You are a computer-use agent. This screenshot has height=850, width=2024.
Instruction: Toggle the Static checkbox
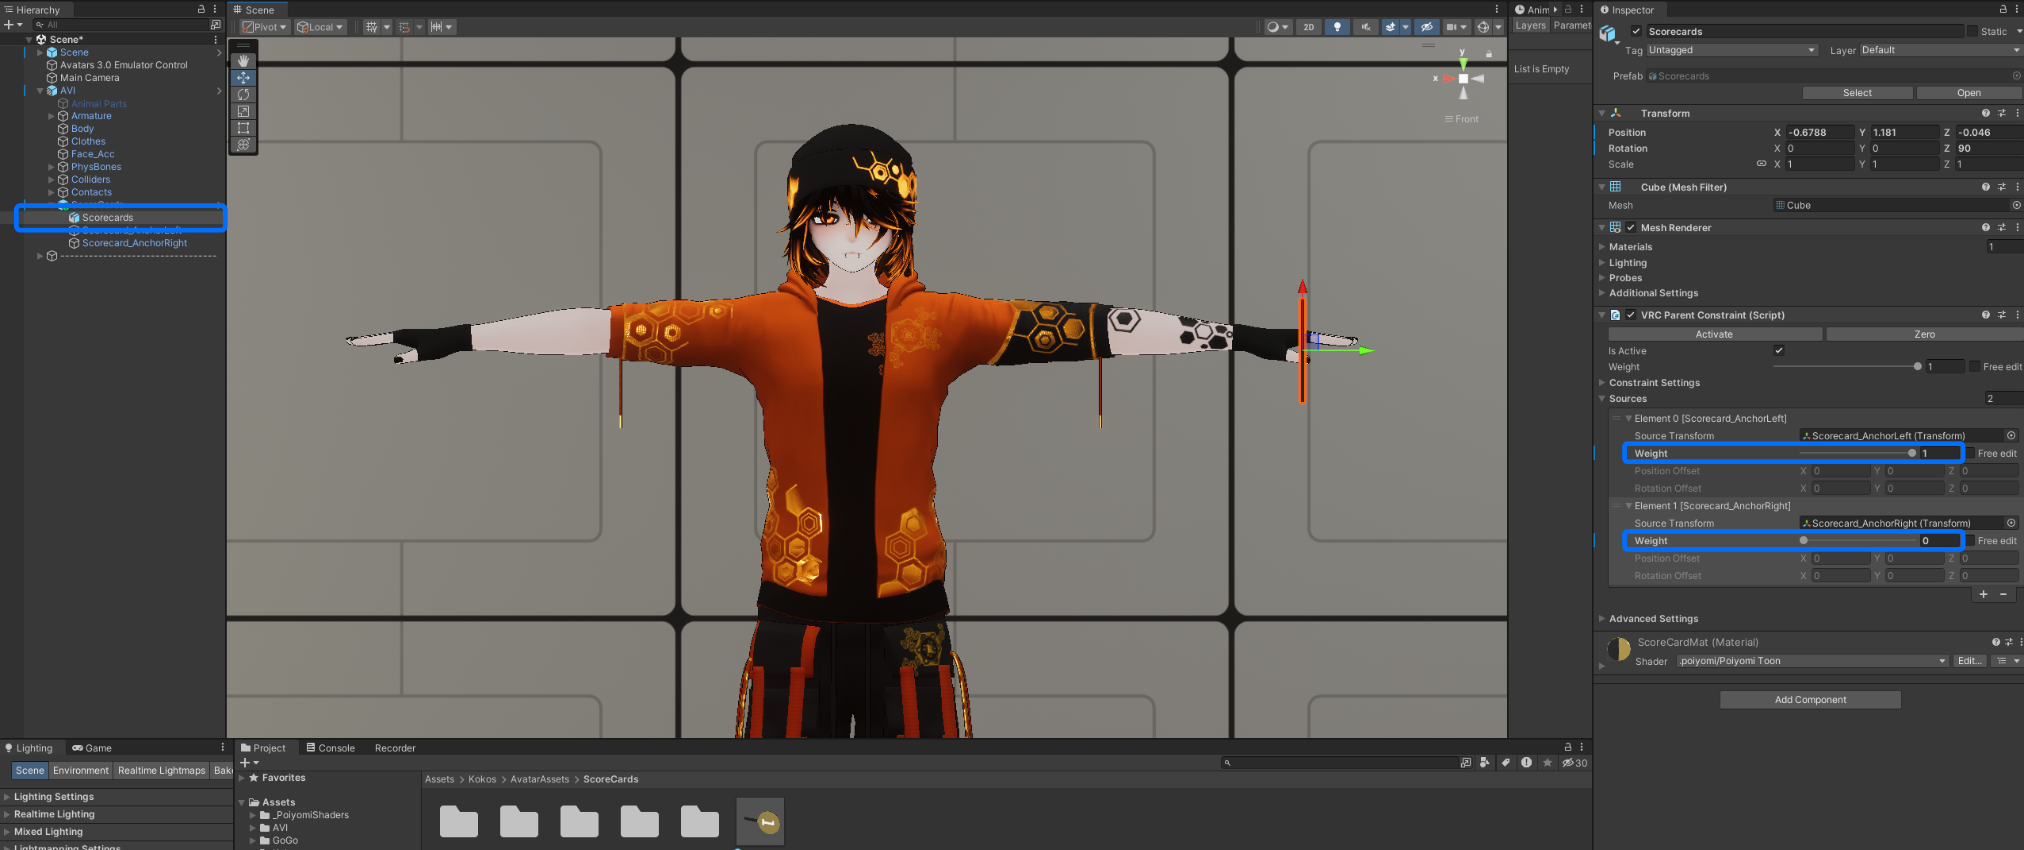(x=1973, y=31)
